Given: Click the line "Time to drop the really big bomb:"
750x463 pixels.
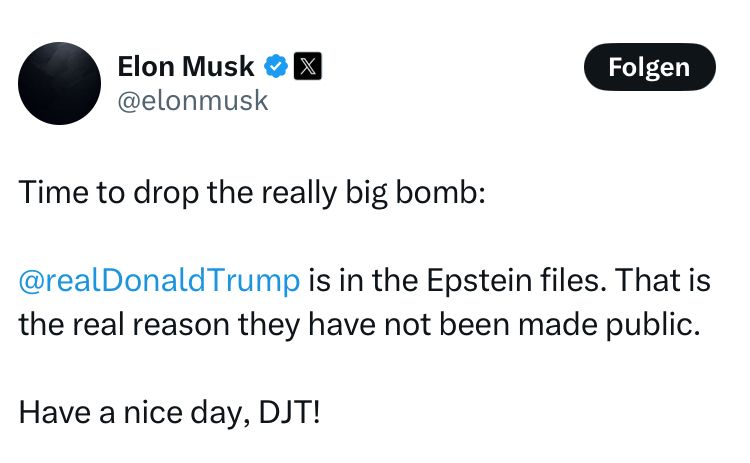Looking at the screenshot, I should [252, 193].
